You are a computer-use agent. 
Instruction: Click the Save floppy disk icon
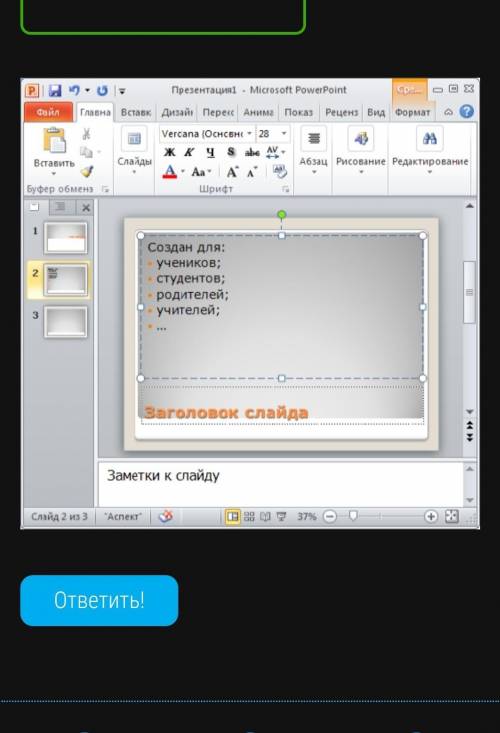tap(55, 90)
